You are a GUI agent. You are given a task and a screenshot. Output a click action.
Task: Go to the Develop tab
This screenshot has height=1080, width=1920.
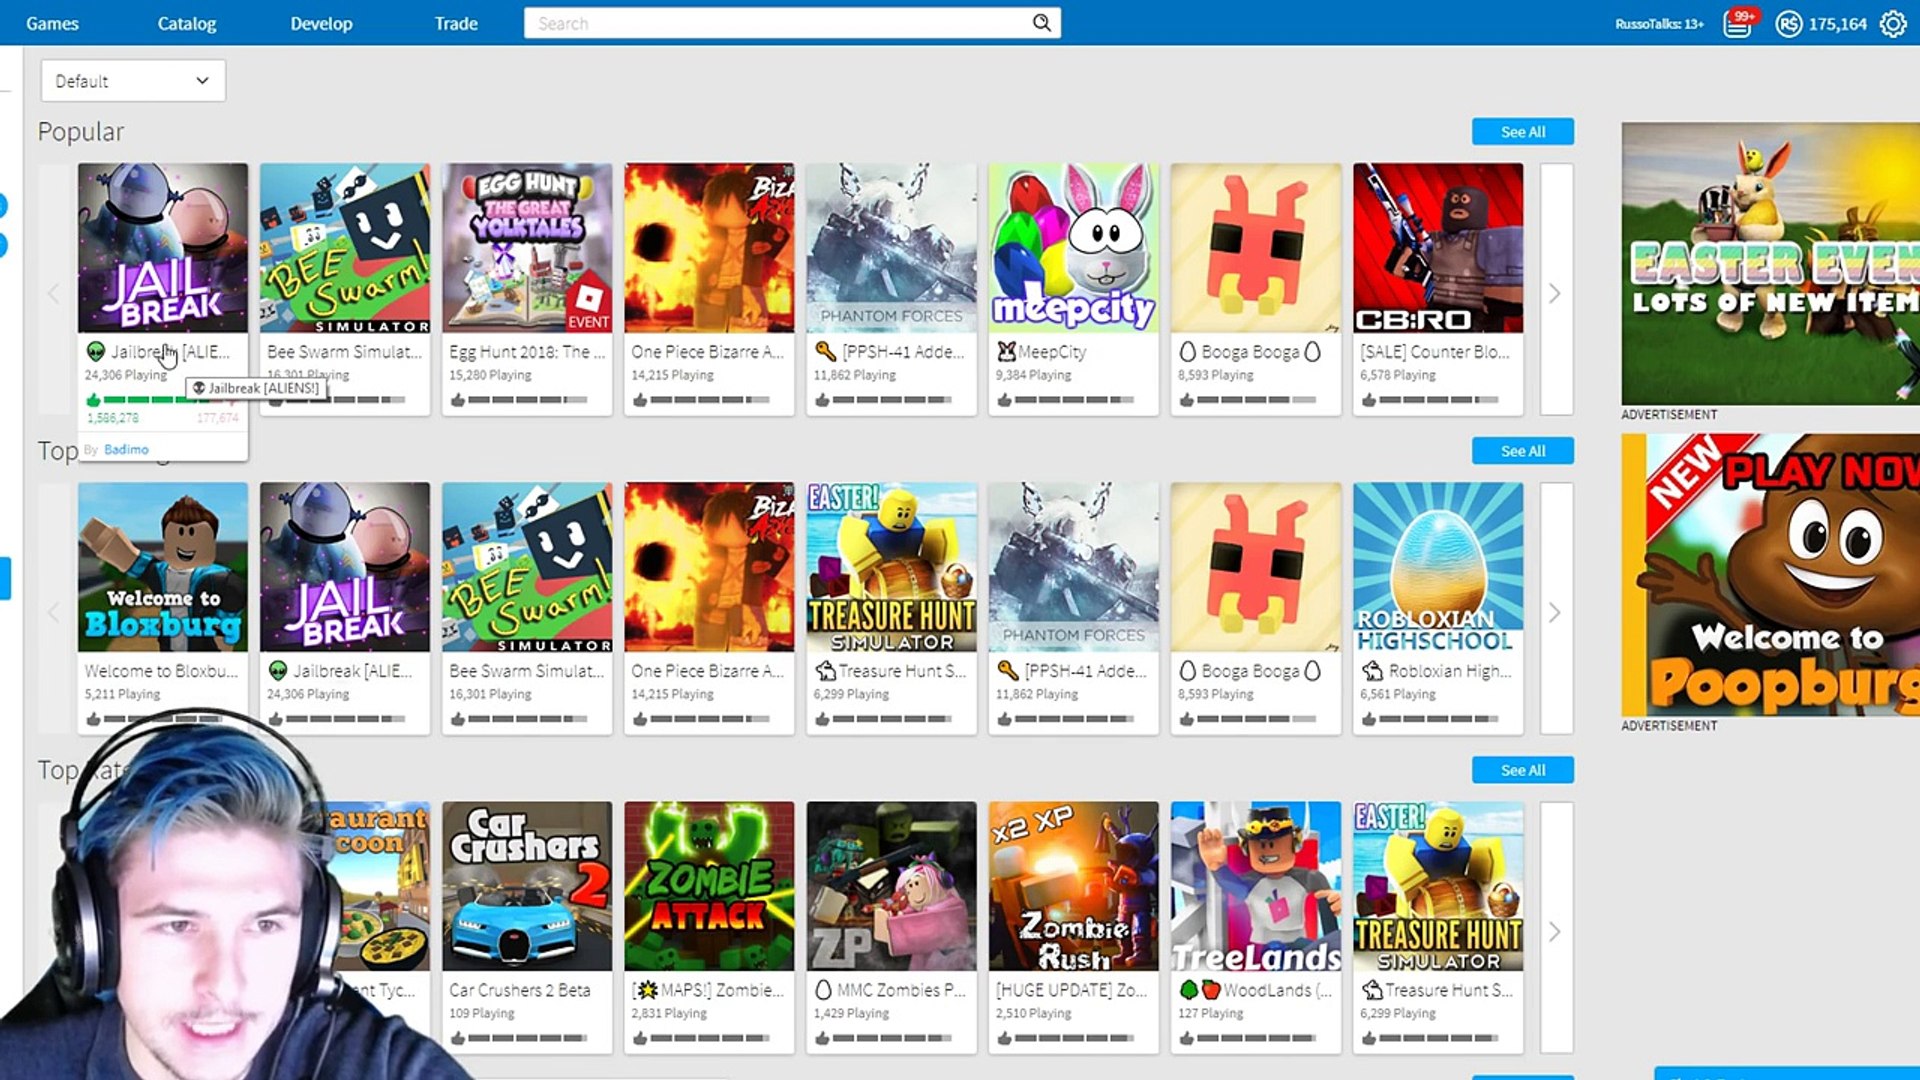click(321, 23)
